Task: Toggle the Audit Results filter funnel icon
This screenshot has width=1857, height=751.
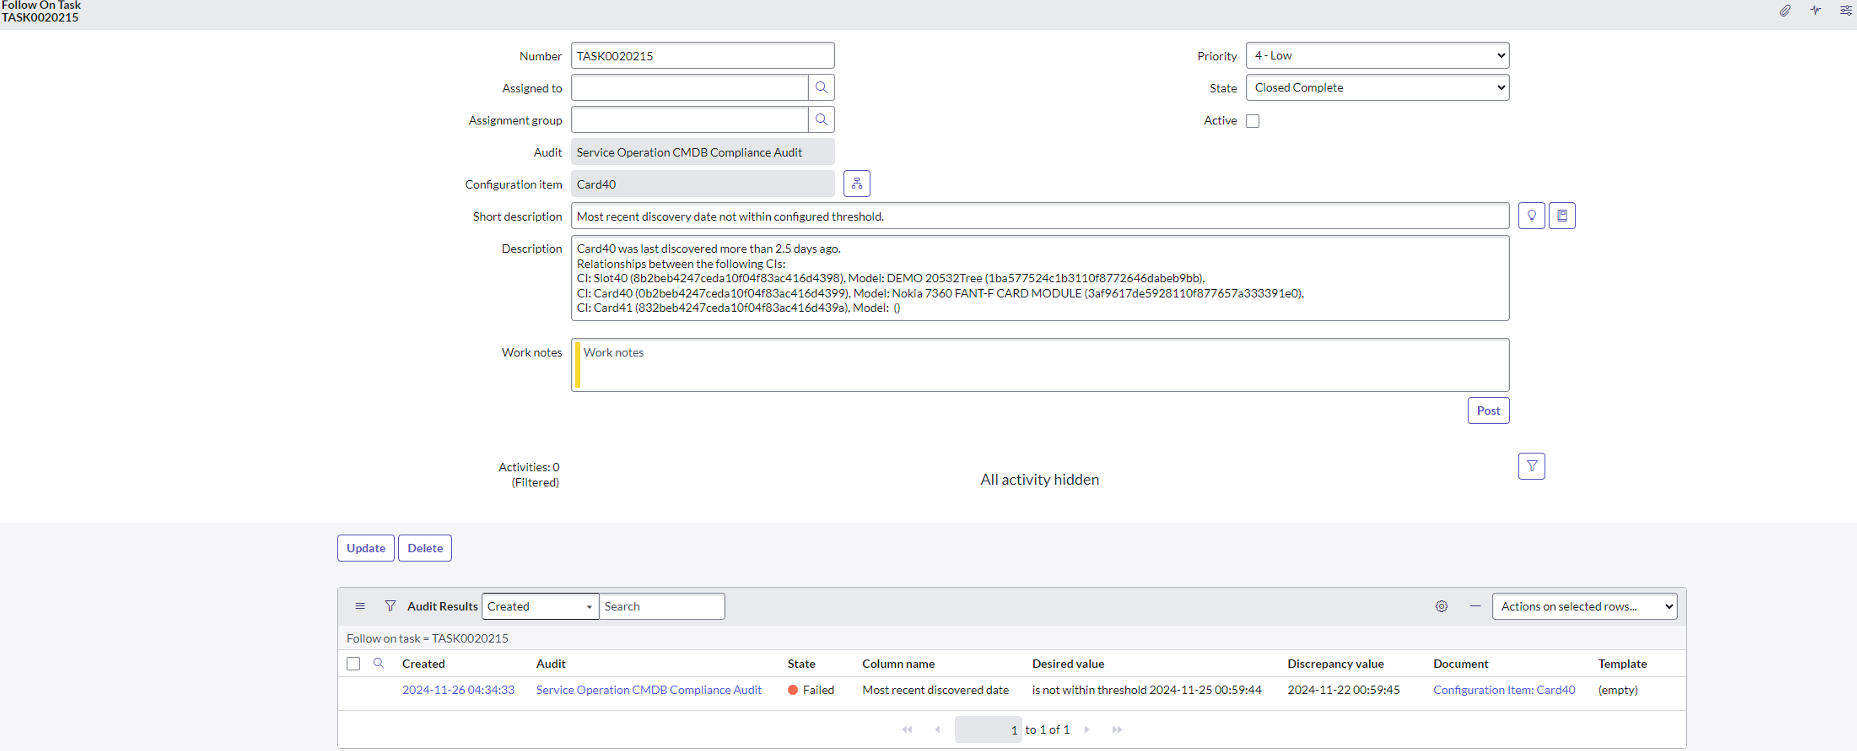Action: (x=390, y=606)
